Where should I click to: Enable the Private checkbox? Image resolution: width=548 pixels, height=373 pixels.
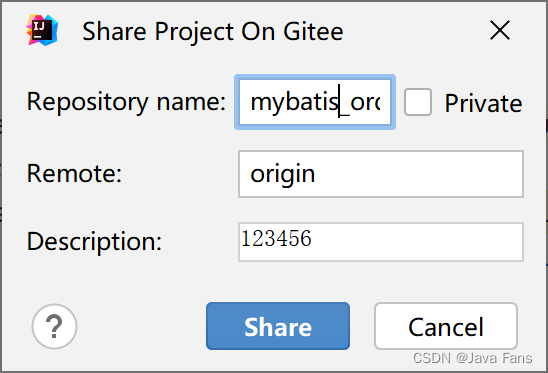click(x=418, y=102)
